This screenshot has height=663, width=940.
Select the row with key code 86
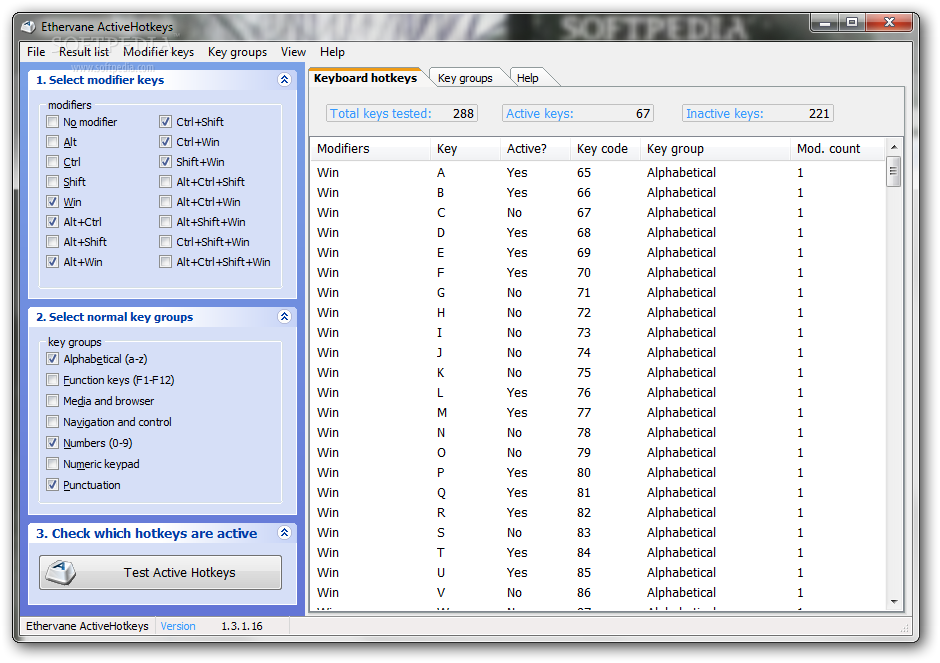(x=598, y=592)
